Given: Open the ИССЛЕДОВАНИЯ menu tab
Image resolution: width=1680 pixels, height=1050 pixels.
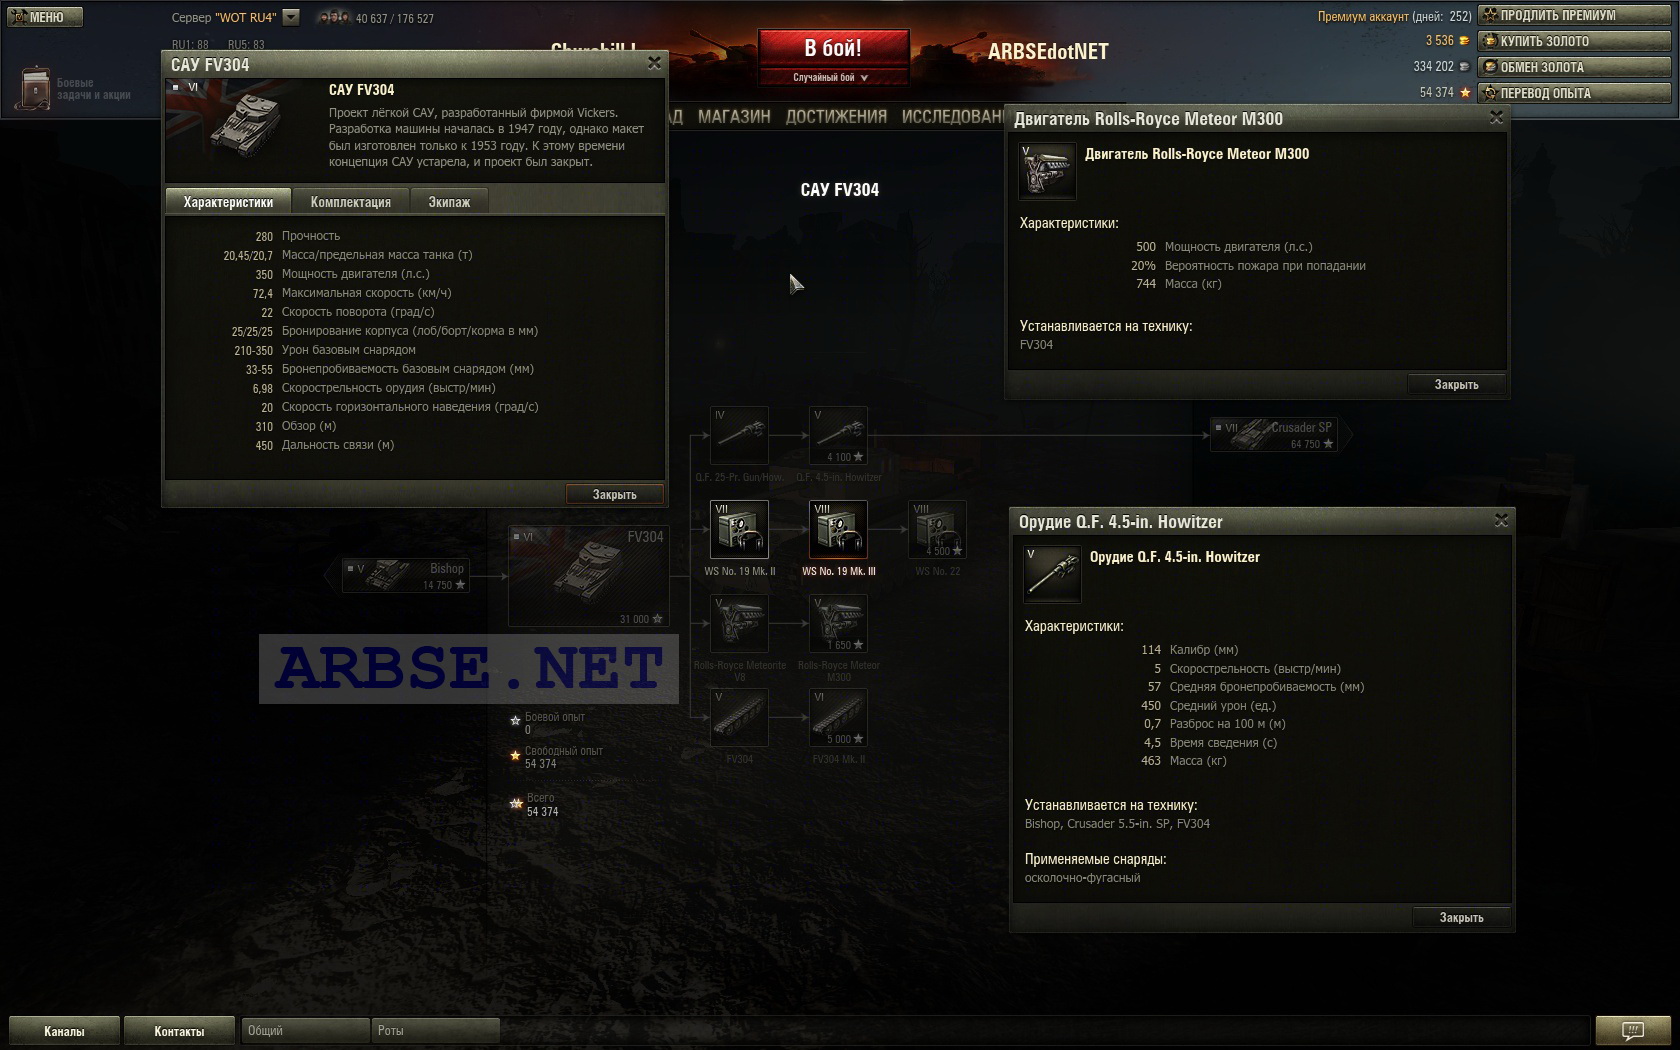Looking at the screenshot, I should coord(953,116).
